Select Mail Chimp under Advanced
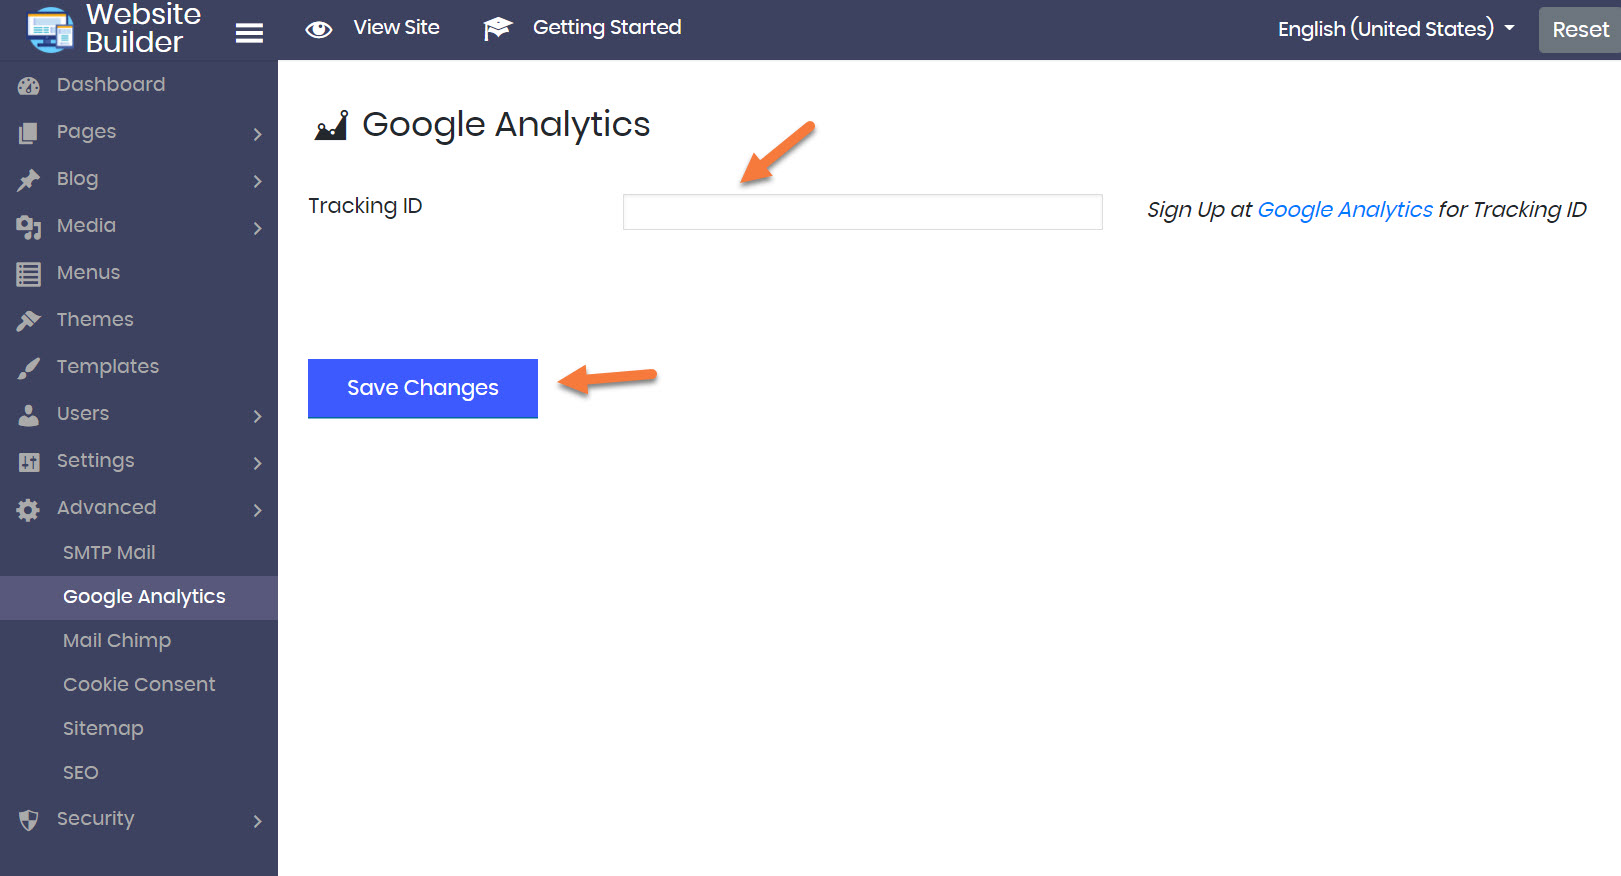Viewport: 1621px width, 876px height. pyautogui.click(x=117, y=641)
